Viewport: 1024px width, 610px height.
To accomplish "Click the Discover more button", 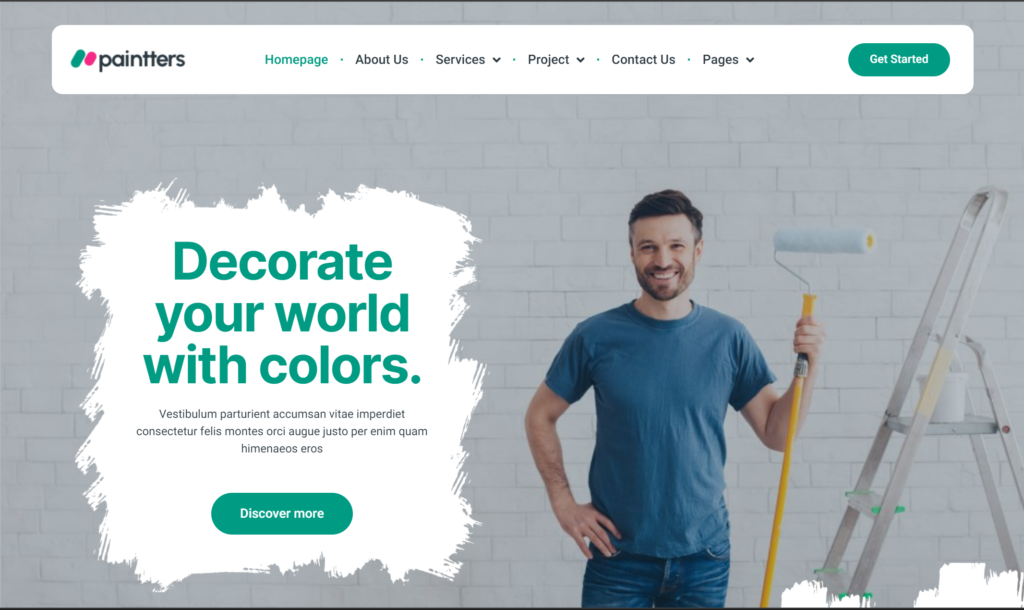I will click(281, 513).
